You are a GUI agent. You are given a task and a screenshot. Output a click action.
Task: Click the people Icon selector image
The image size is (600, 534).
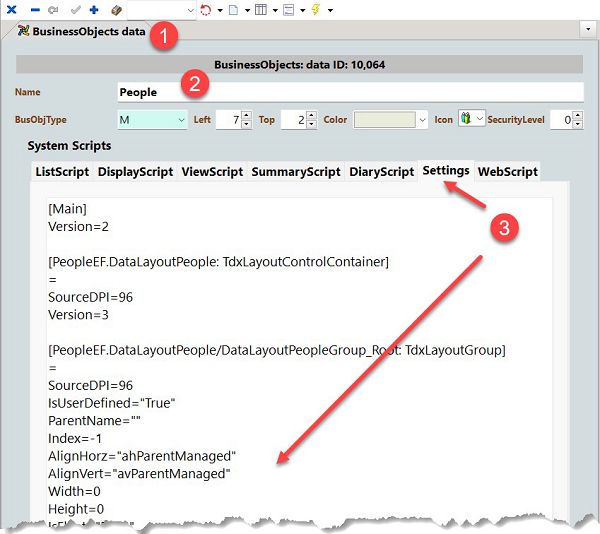coord(466,118)
